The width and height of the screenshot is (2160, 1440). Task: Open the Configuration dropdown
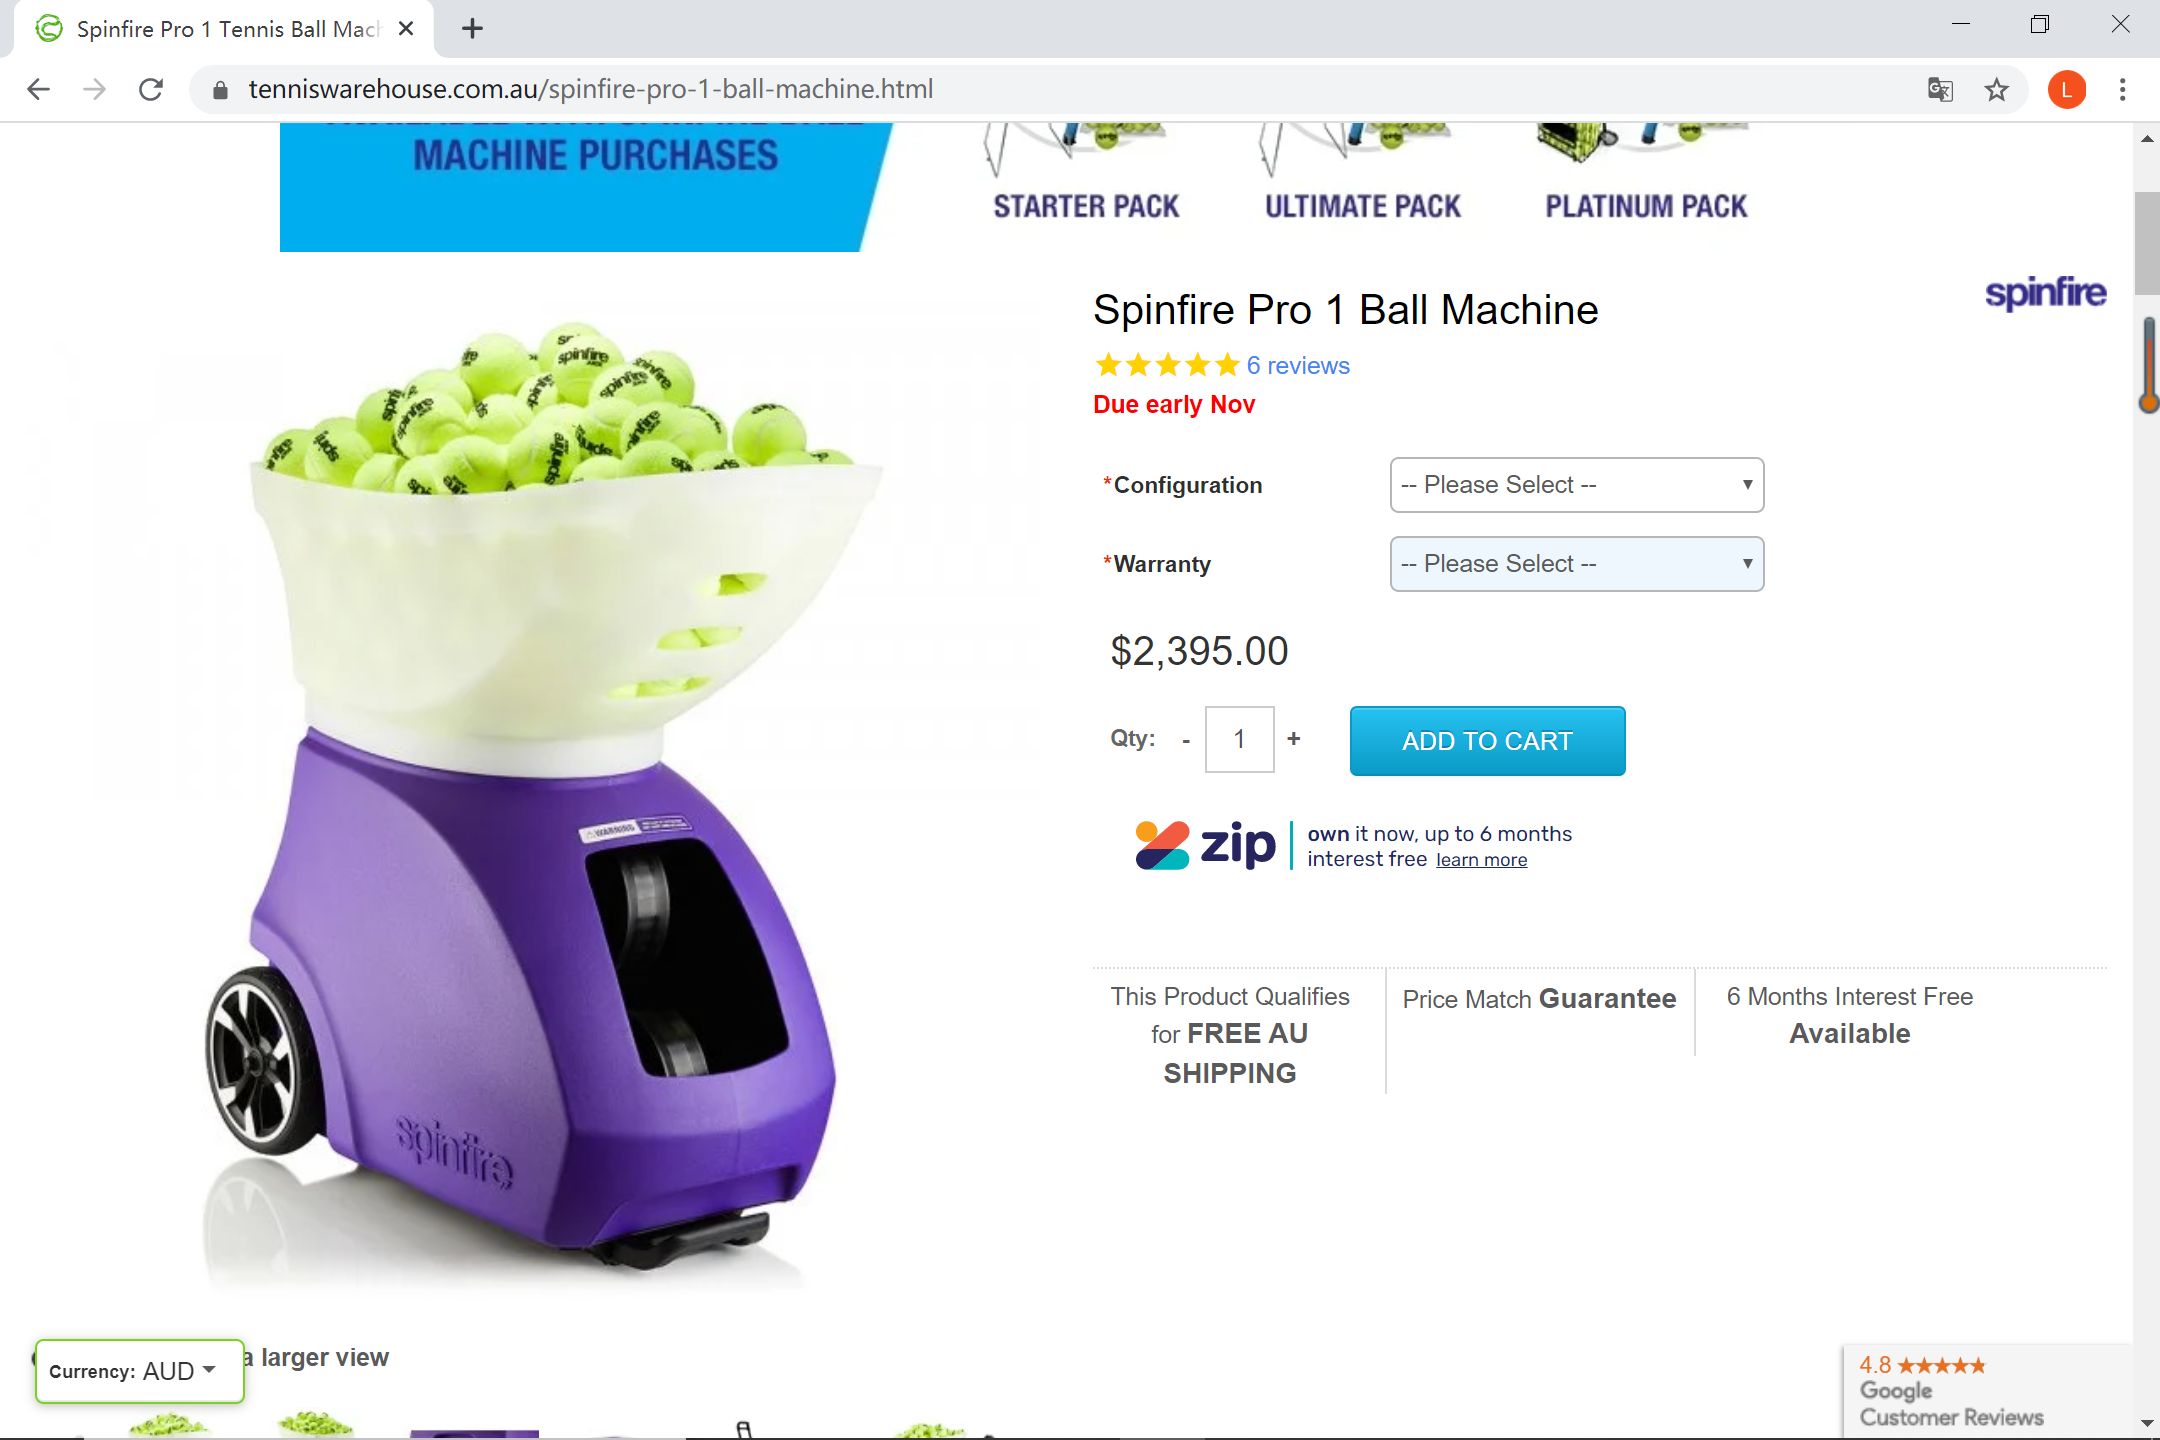[1577, 485]
